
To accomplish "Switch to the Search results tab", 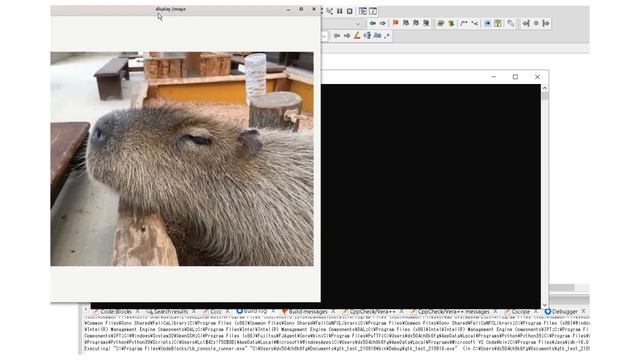I will pyautogui.click(x=171, y=312).
